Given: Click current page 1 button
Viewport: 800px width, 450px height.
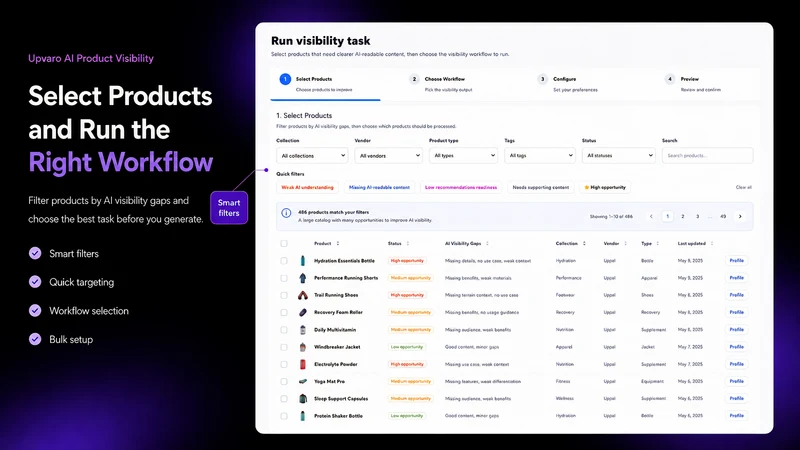Looking at the screenshot, I should [667, 216].
